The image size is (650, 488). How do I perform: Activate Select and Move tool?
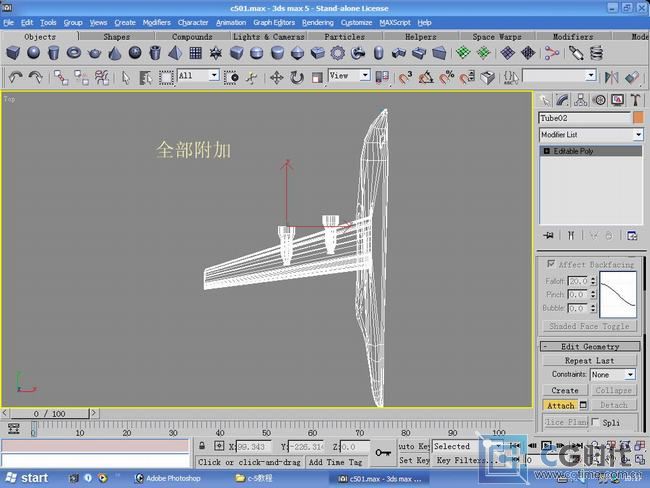pos(276,78)
